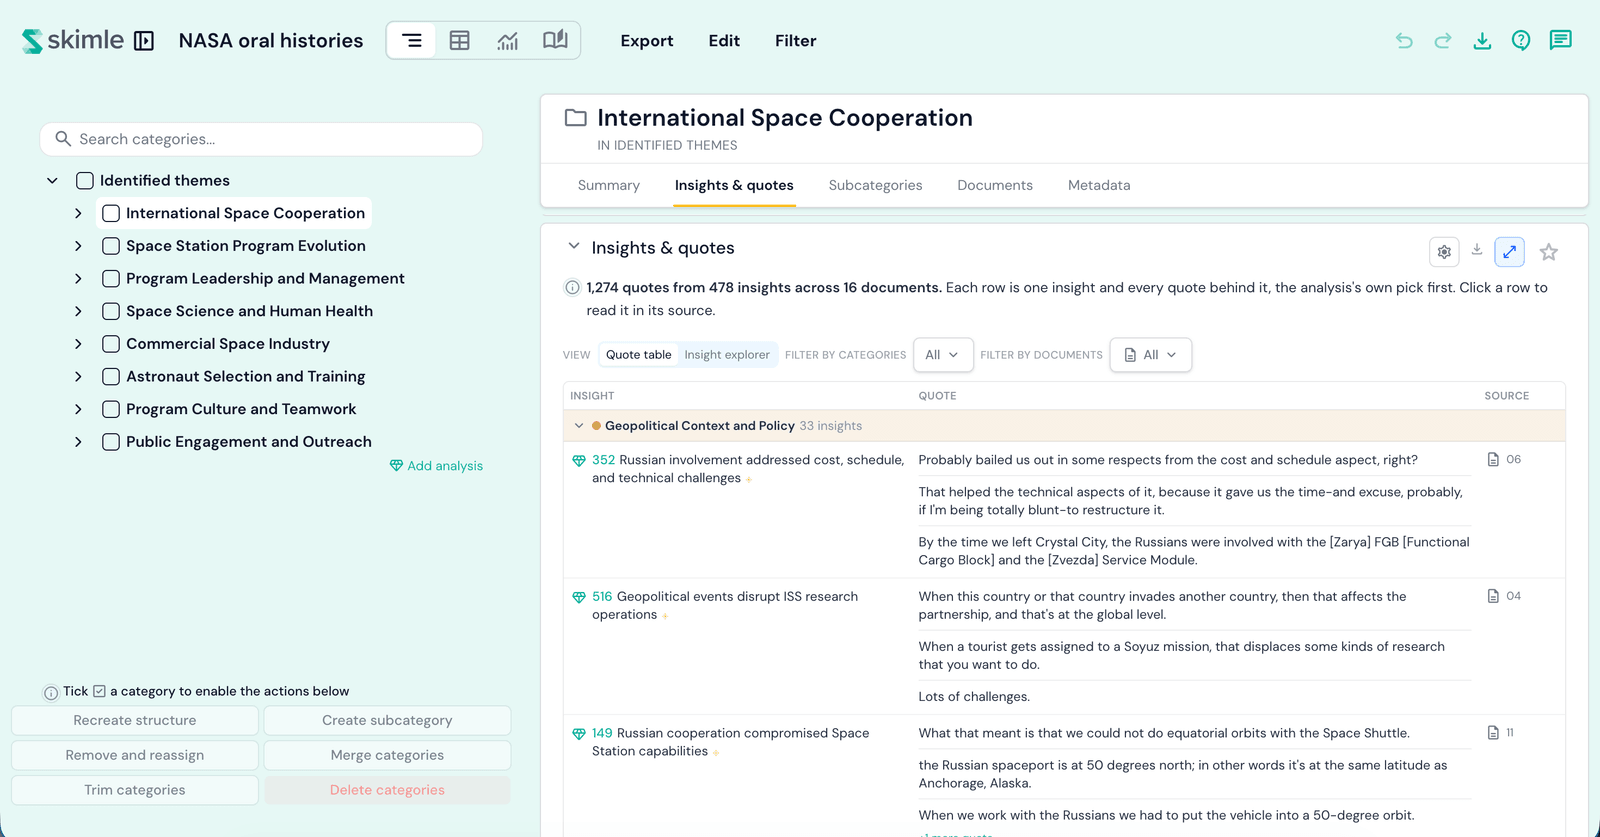Click the diamond icon for insight 352
Screen dimensions: 1600x837
pos(579,461)
